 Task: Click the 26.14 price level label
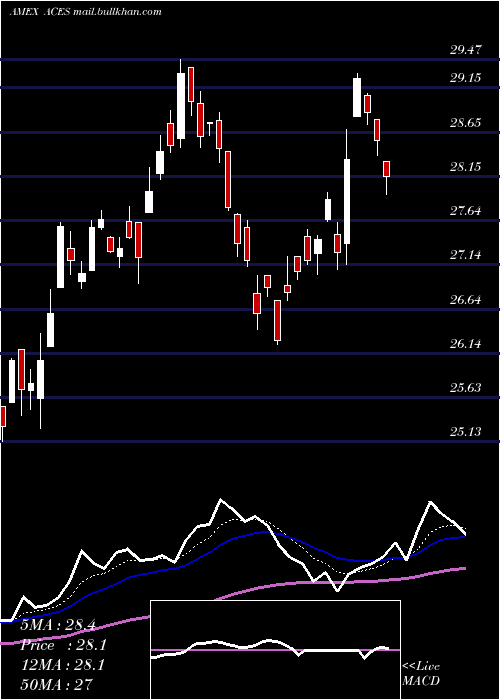point(466,344)
